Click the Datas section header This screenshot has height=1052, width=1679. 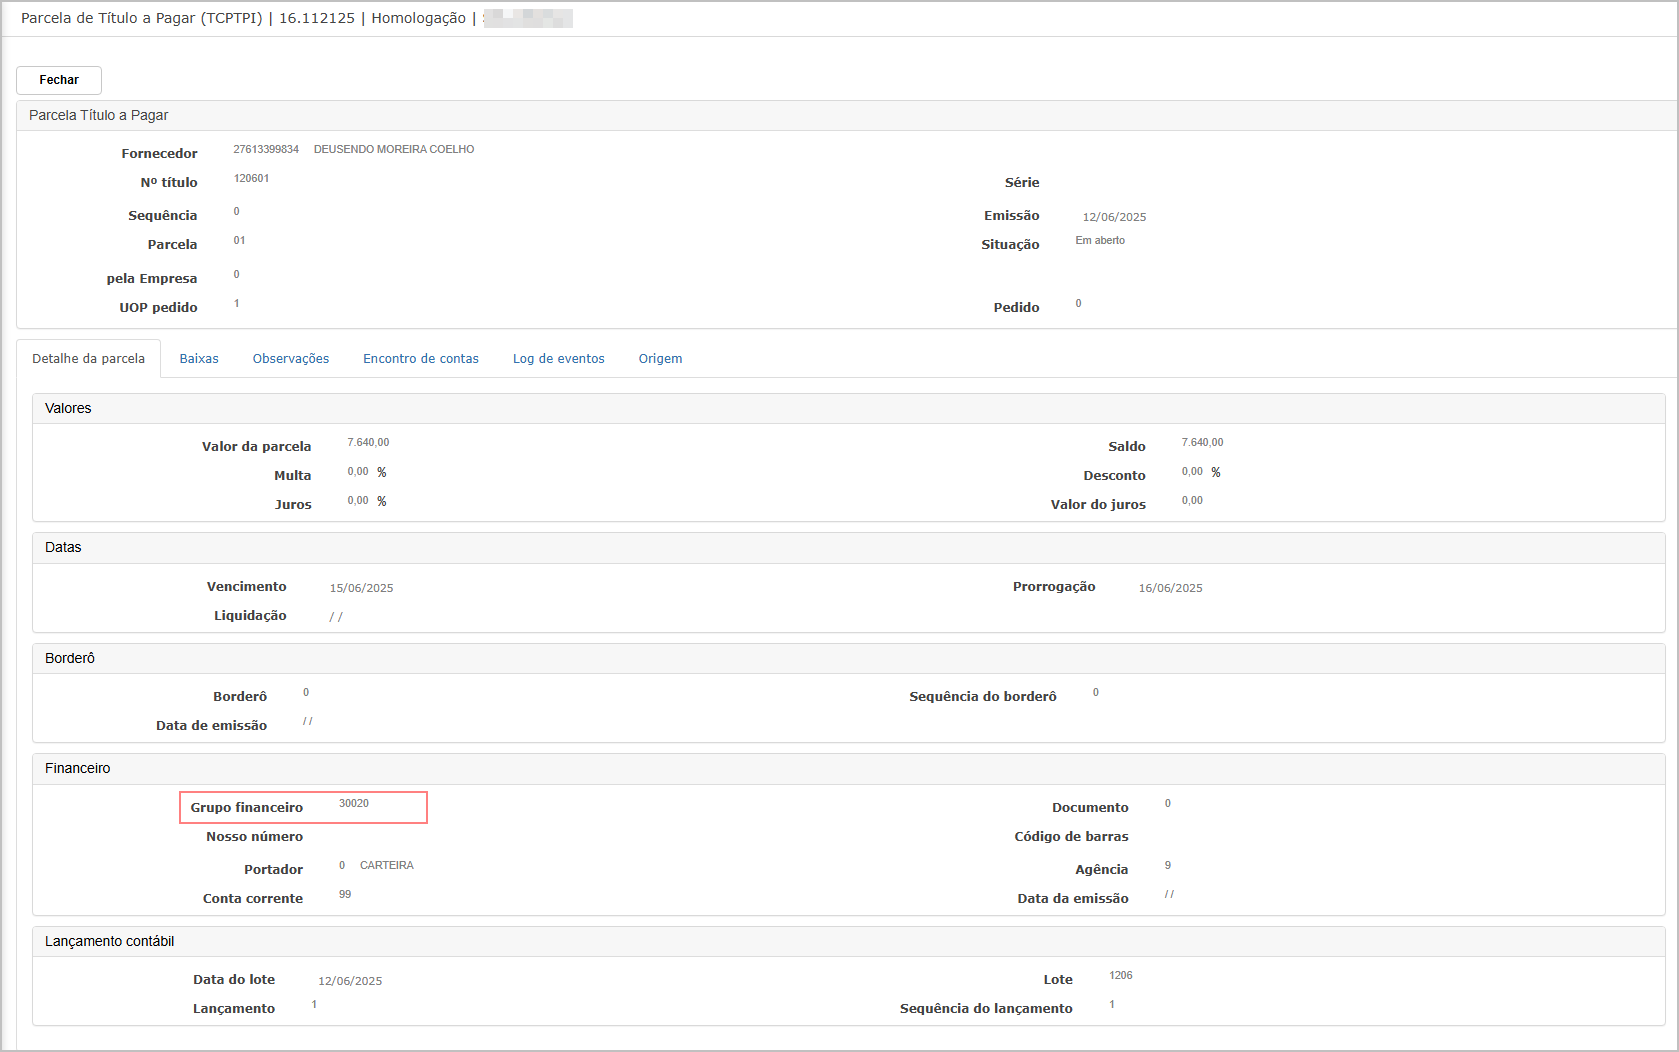(849, 547)
